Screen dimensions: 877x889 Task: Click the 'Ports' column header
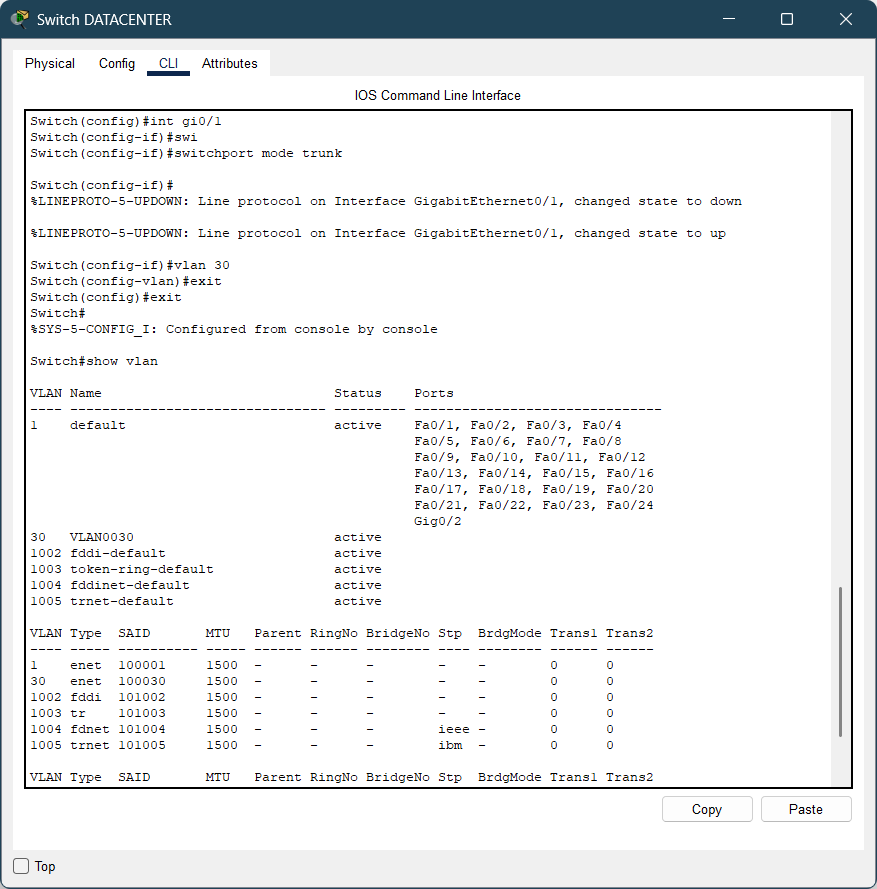[x=434, y=393]
